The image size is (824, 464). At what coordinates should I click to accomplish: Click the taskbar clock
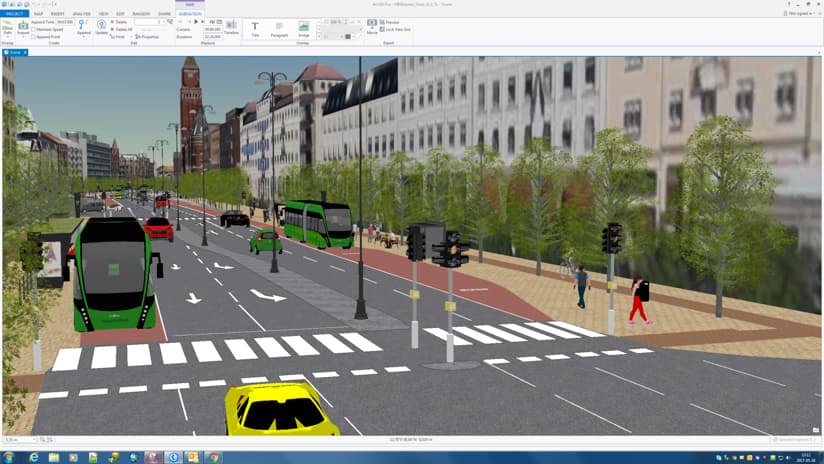pyautogui.click(x=806, y=457)
